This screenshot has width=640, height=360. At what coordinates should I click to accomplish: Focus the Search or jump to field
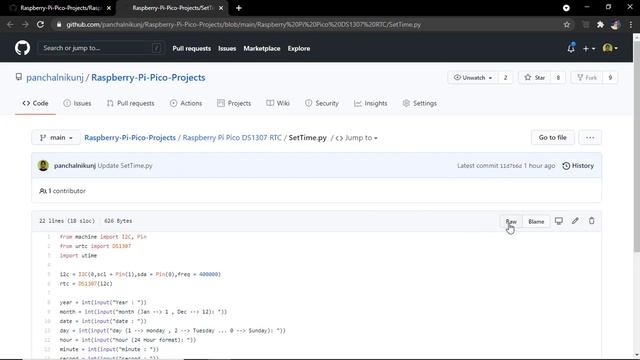pos(101,48)
